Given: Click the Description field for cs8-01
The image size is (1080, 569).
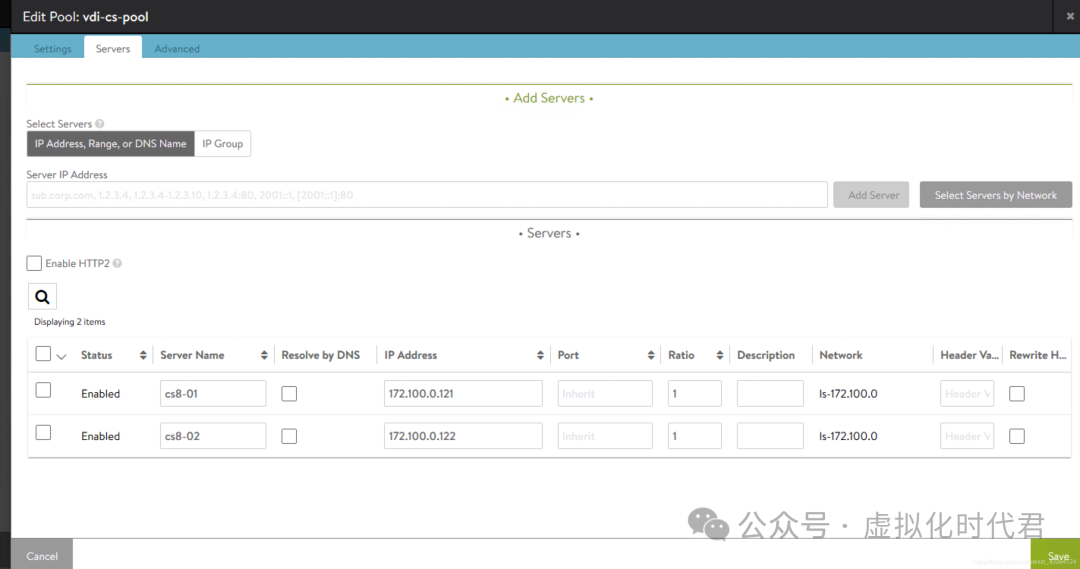Looking at the screenshot, I should 770,393.
